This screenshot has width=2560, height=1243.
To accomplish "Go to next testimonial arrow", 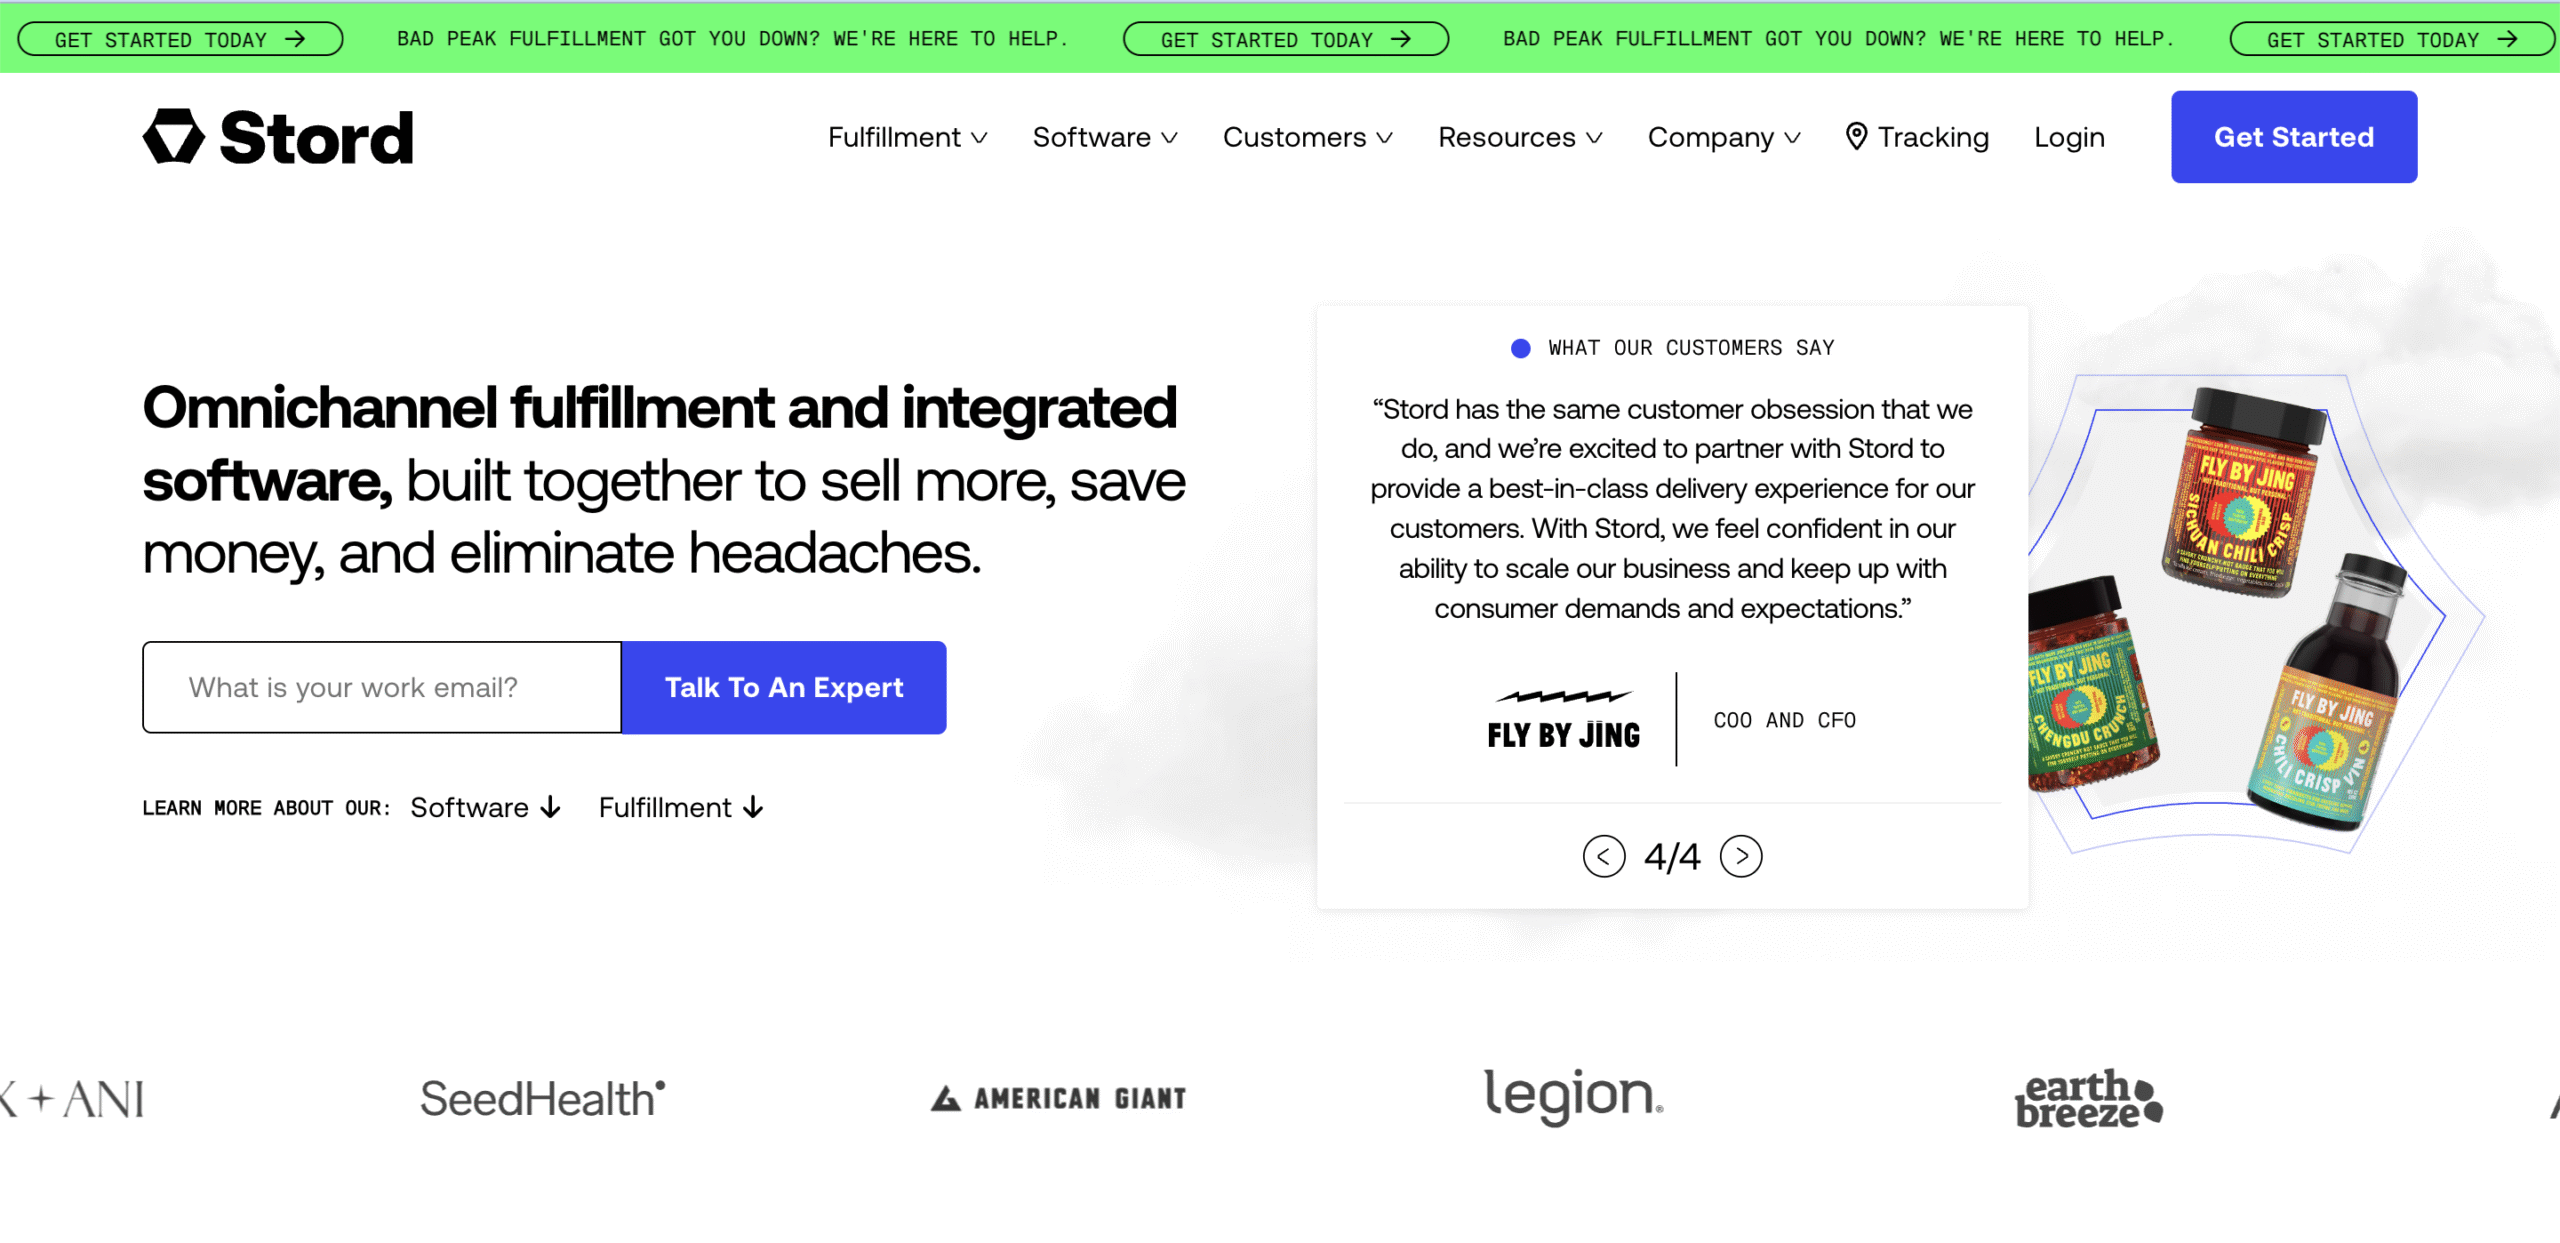I will click(1741, 857).
